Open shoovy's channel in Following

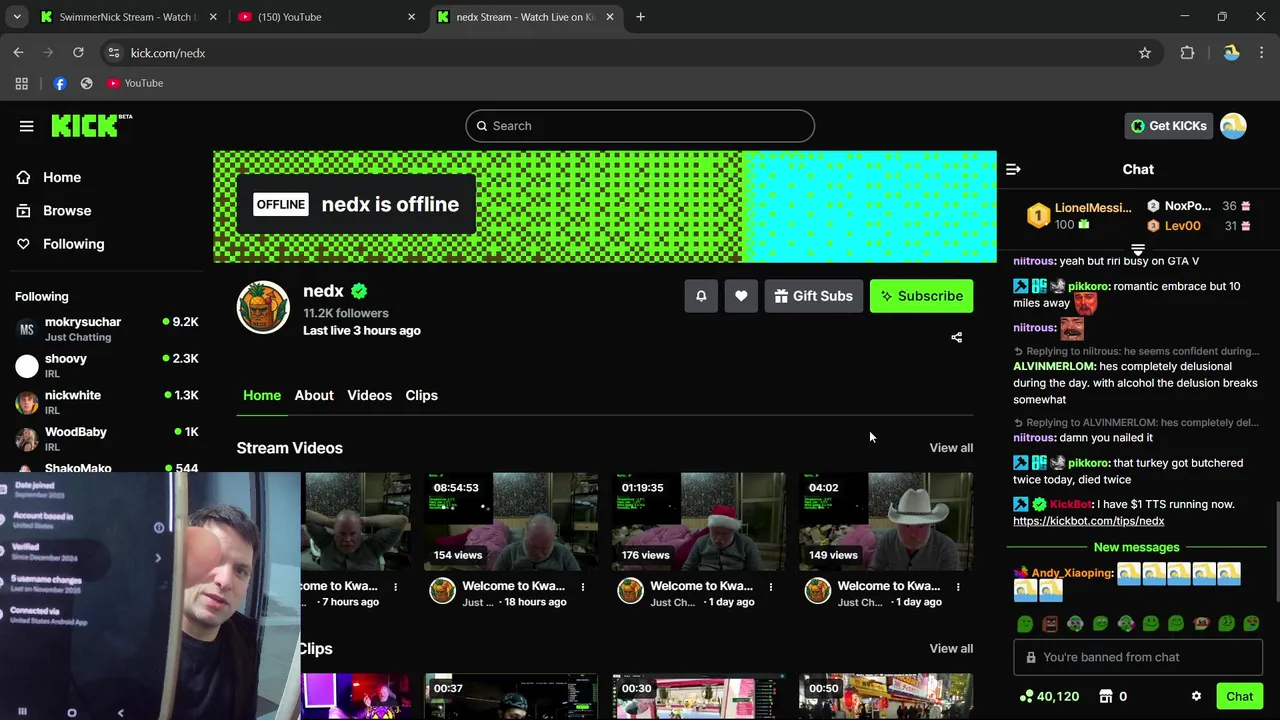tap(106, 366)
